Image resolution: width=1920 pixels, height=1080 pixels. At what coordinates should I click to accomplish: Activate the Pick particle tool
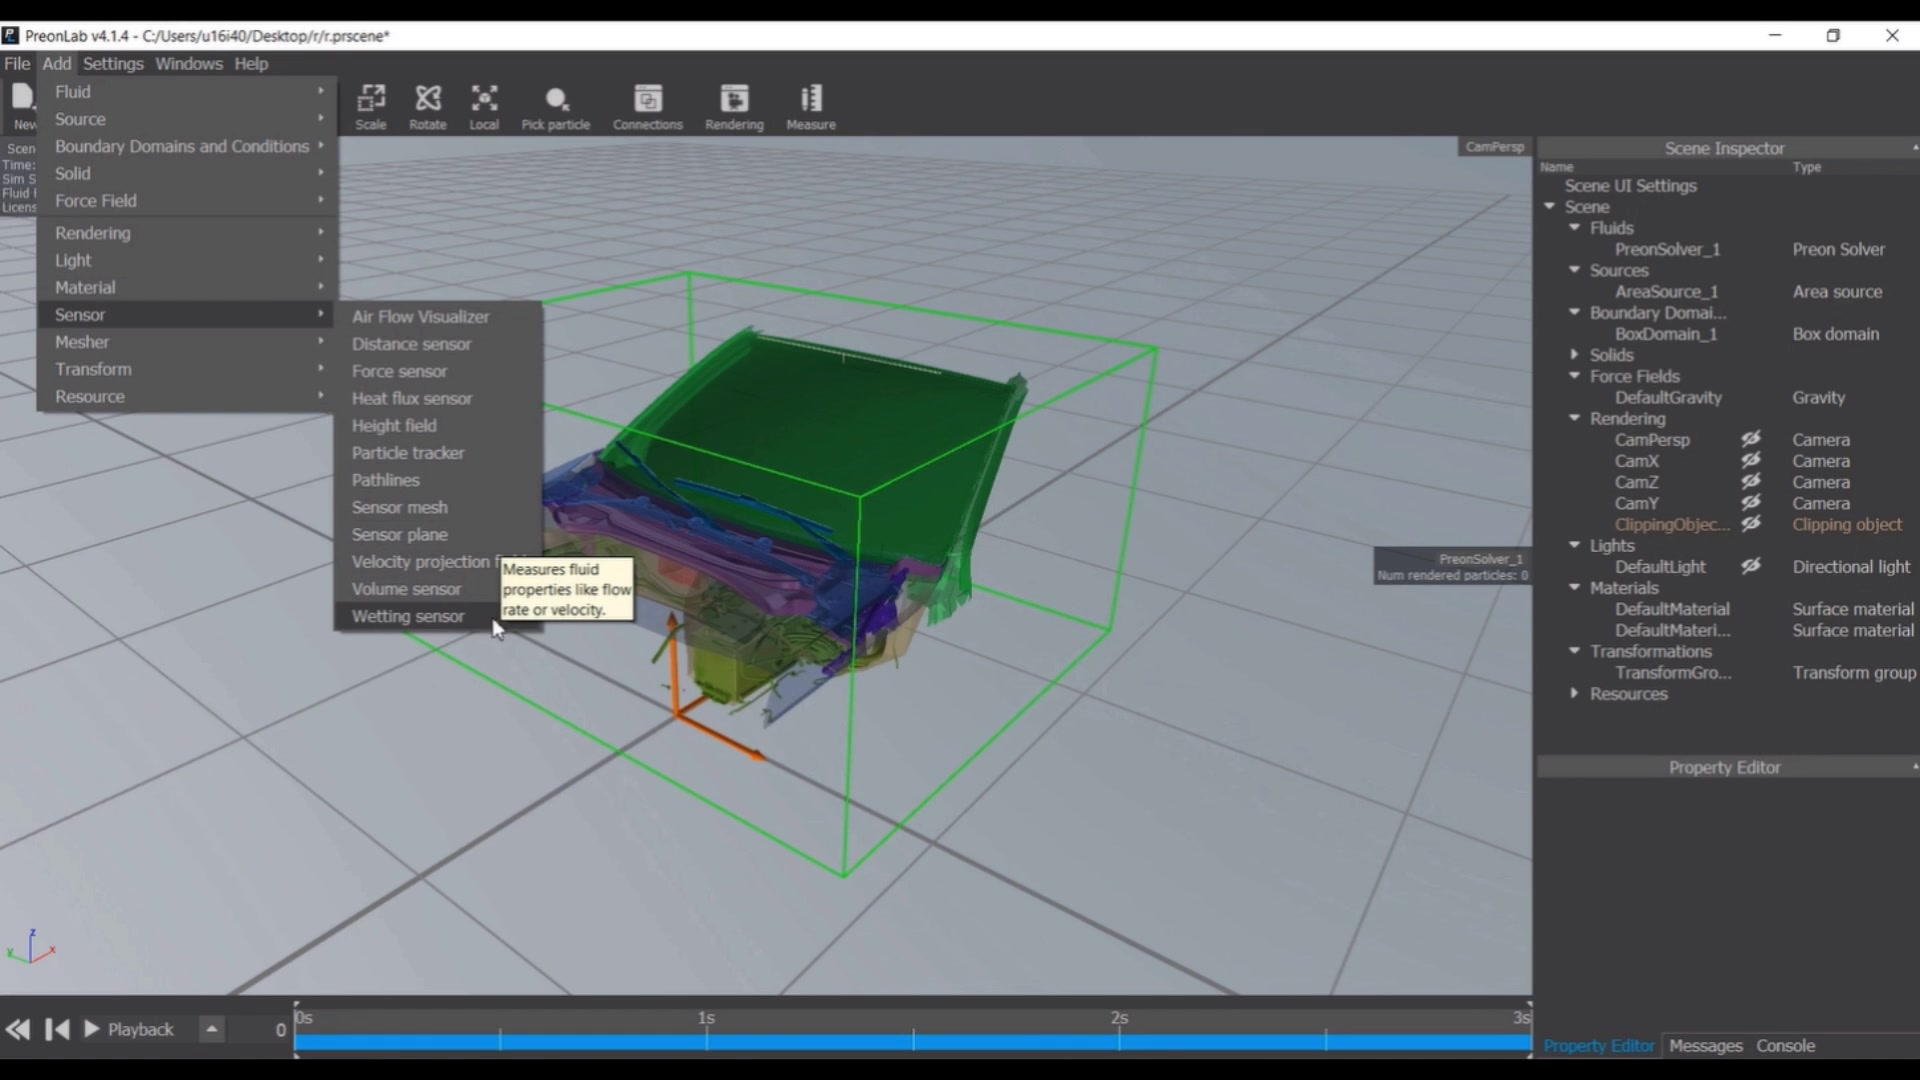point(556,100)
